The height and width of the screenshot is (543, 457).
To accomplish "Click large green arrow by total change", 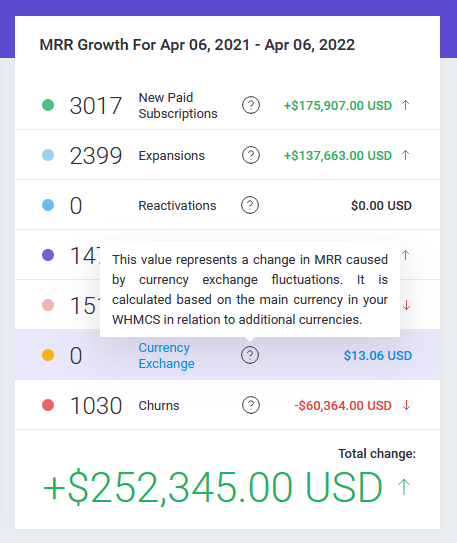I will pos(404,487).
